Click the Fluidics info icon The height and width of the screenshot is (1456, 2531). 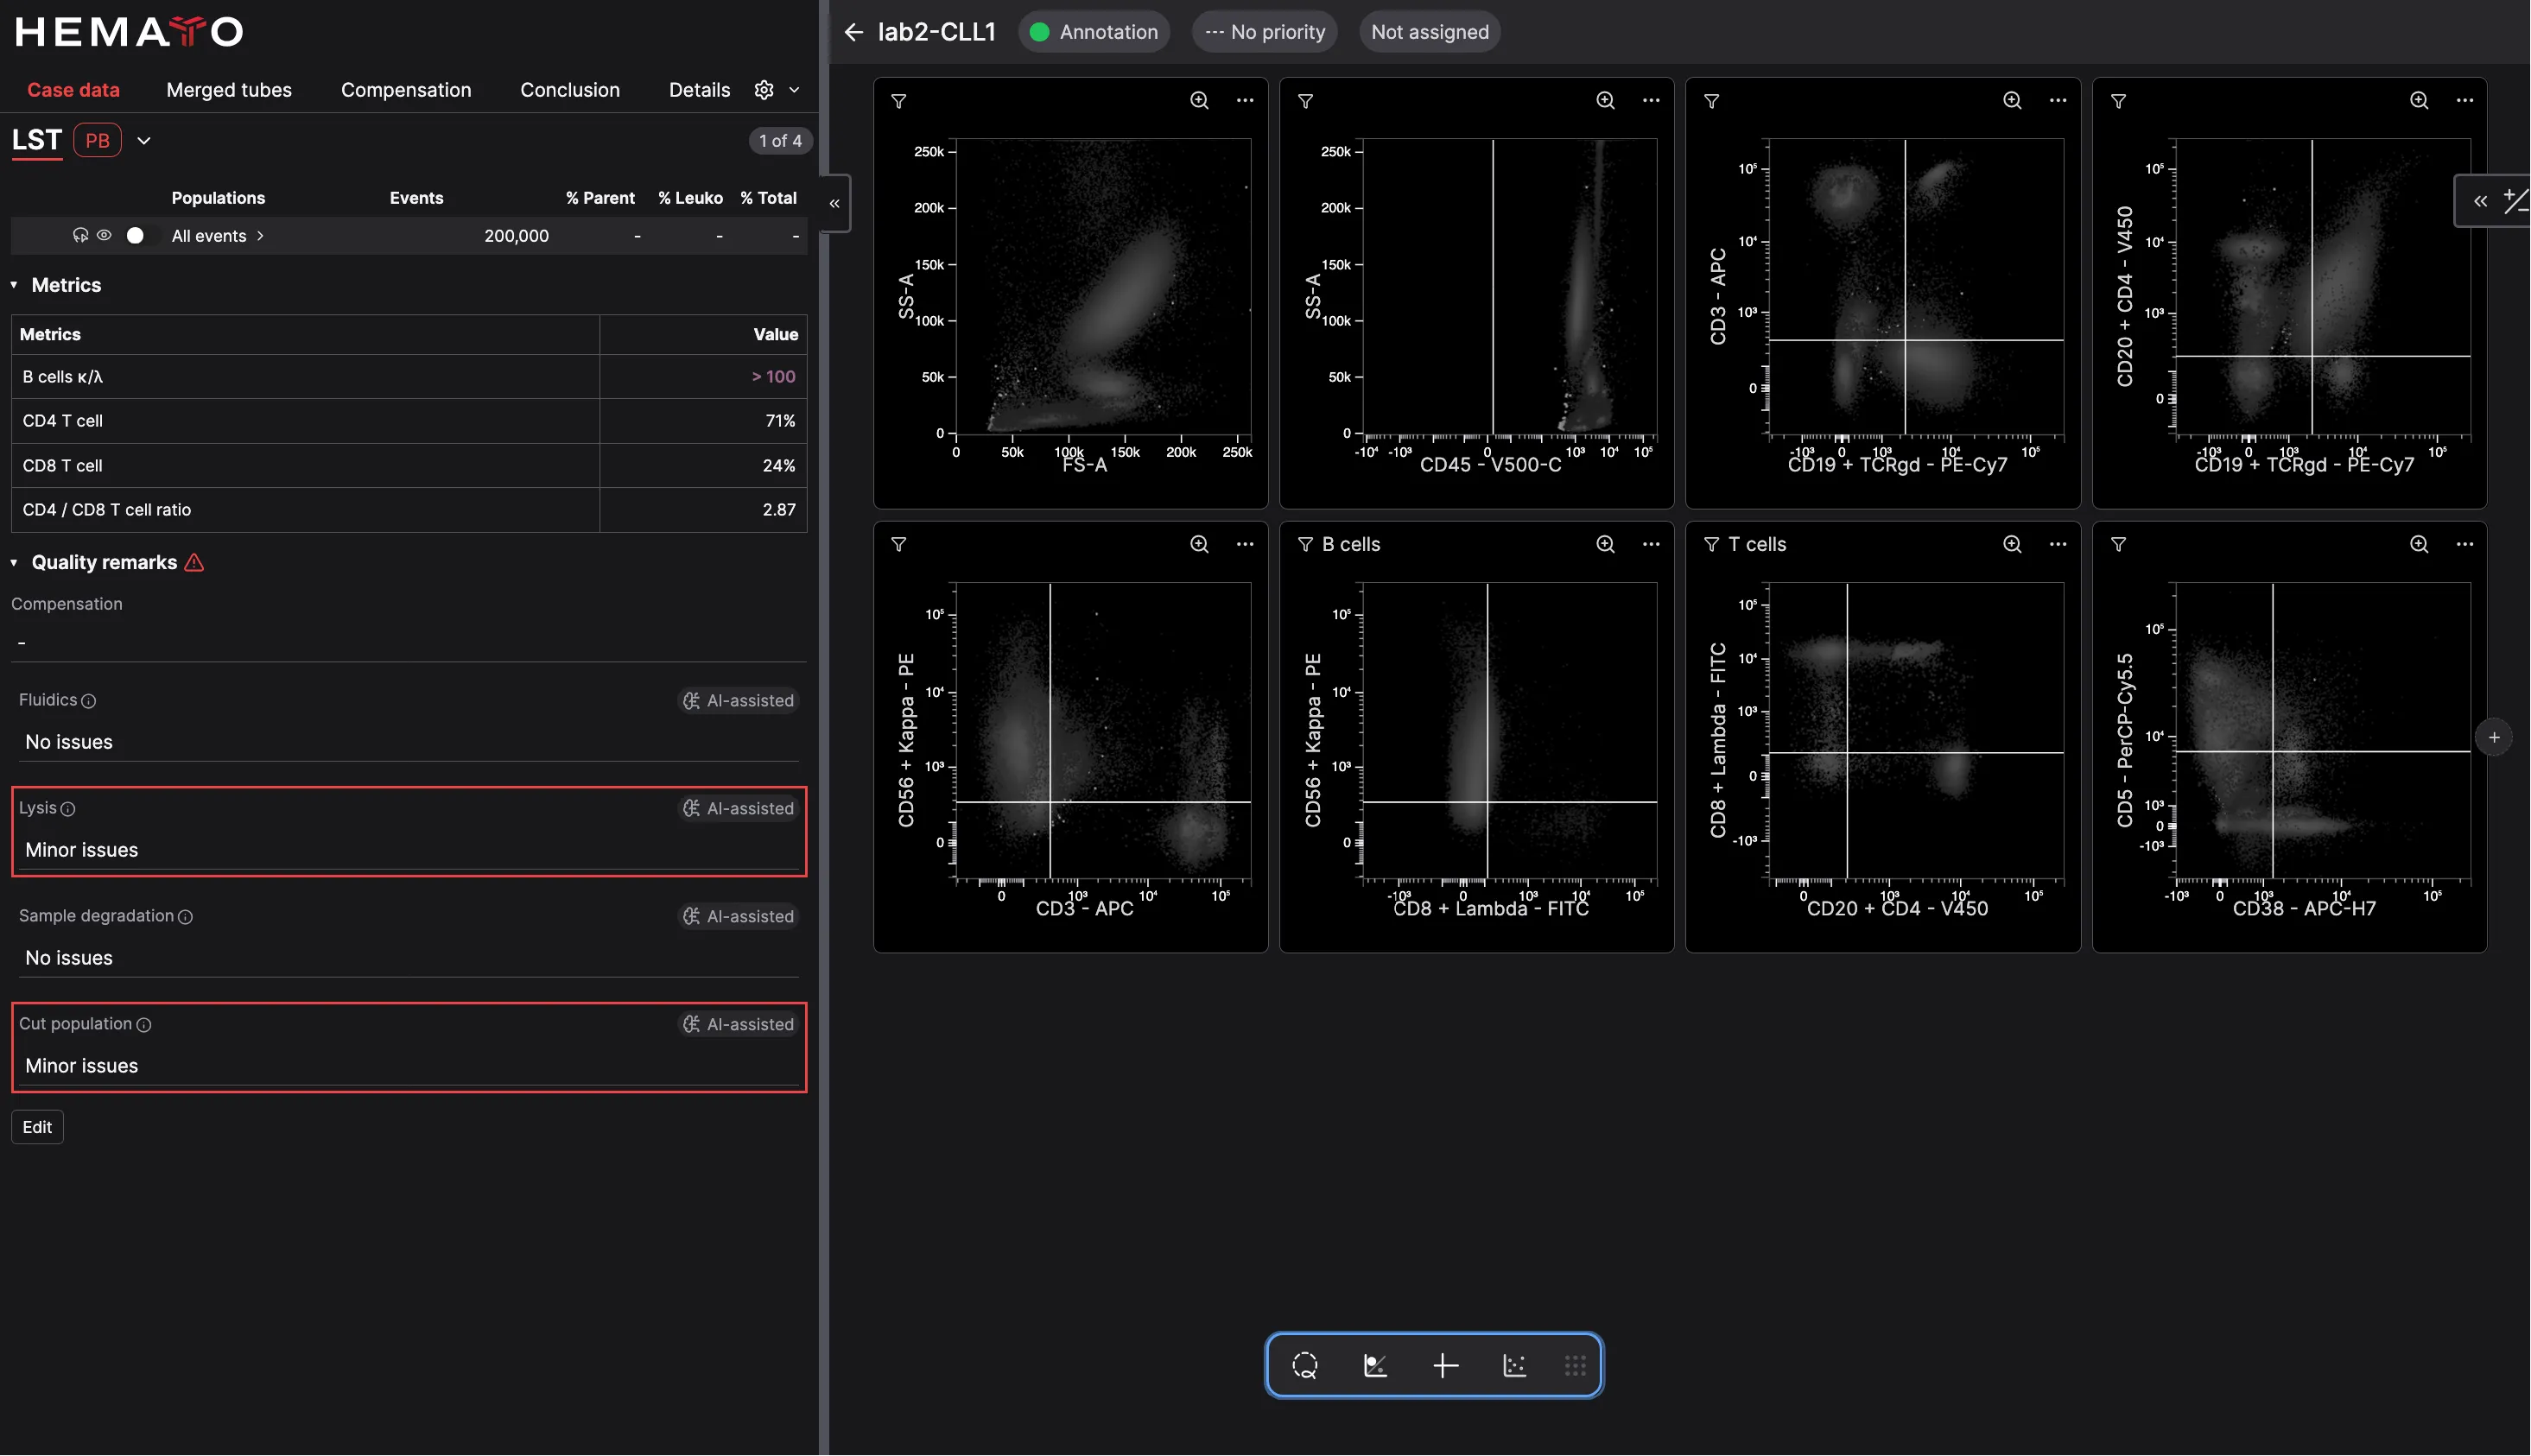(x=88, y=701)
